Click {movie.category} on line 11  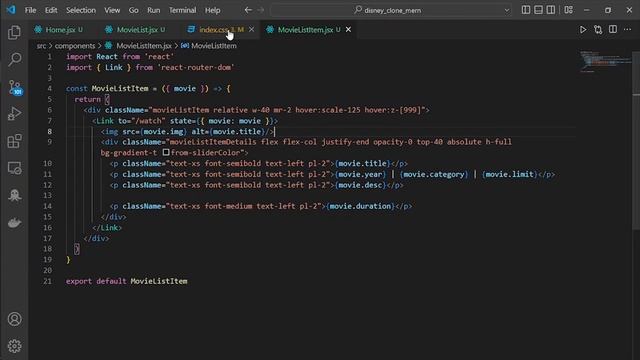pos(434,174)
